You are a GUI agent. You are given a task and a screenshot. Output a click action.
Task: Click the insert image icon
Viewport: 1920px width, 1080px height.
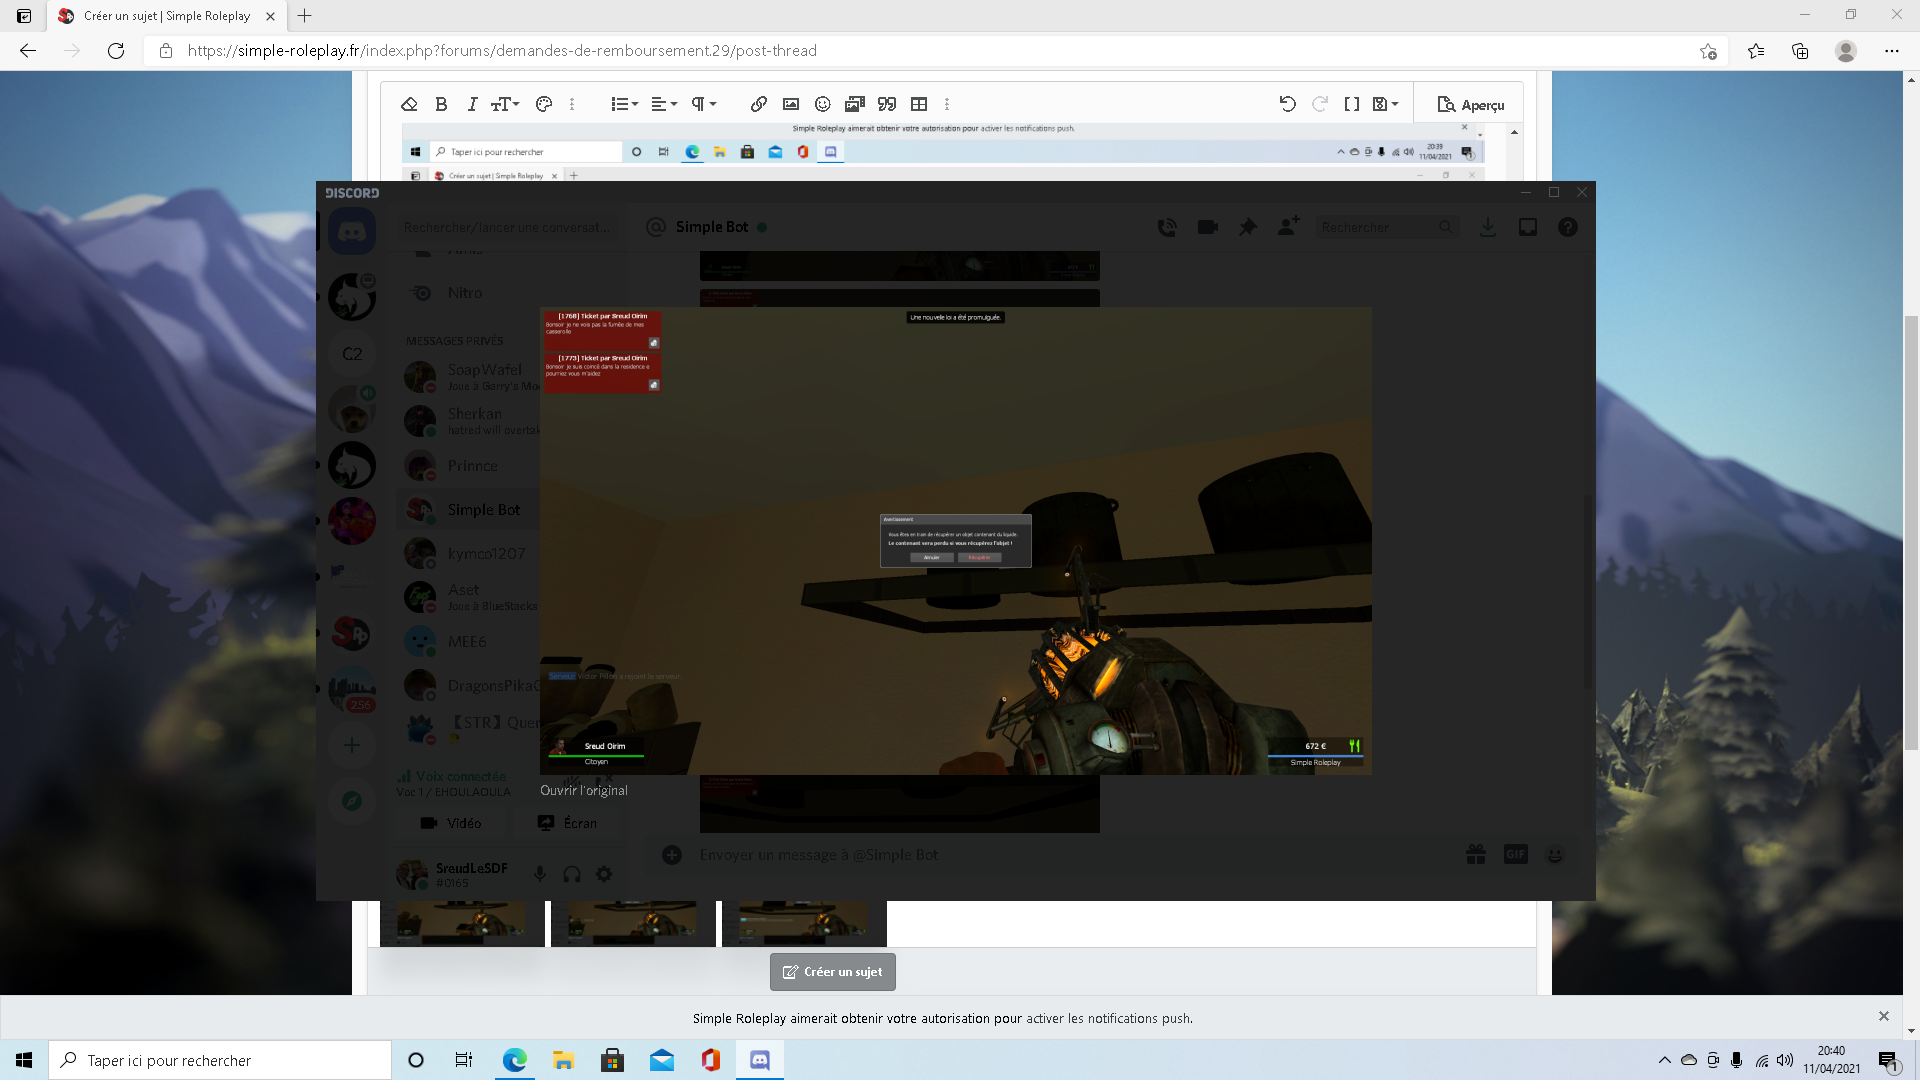click(x=791, y=104)
